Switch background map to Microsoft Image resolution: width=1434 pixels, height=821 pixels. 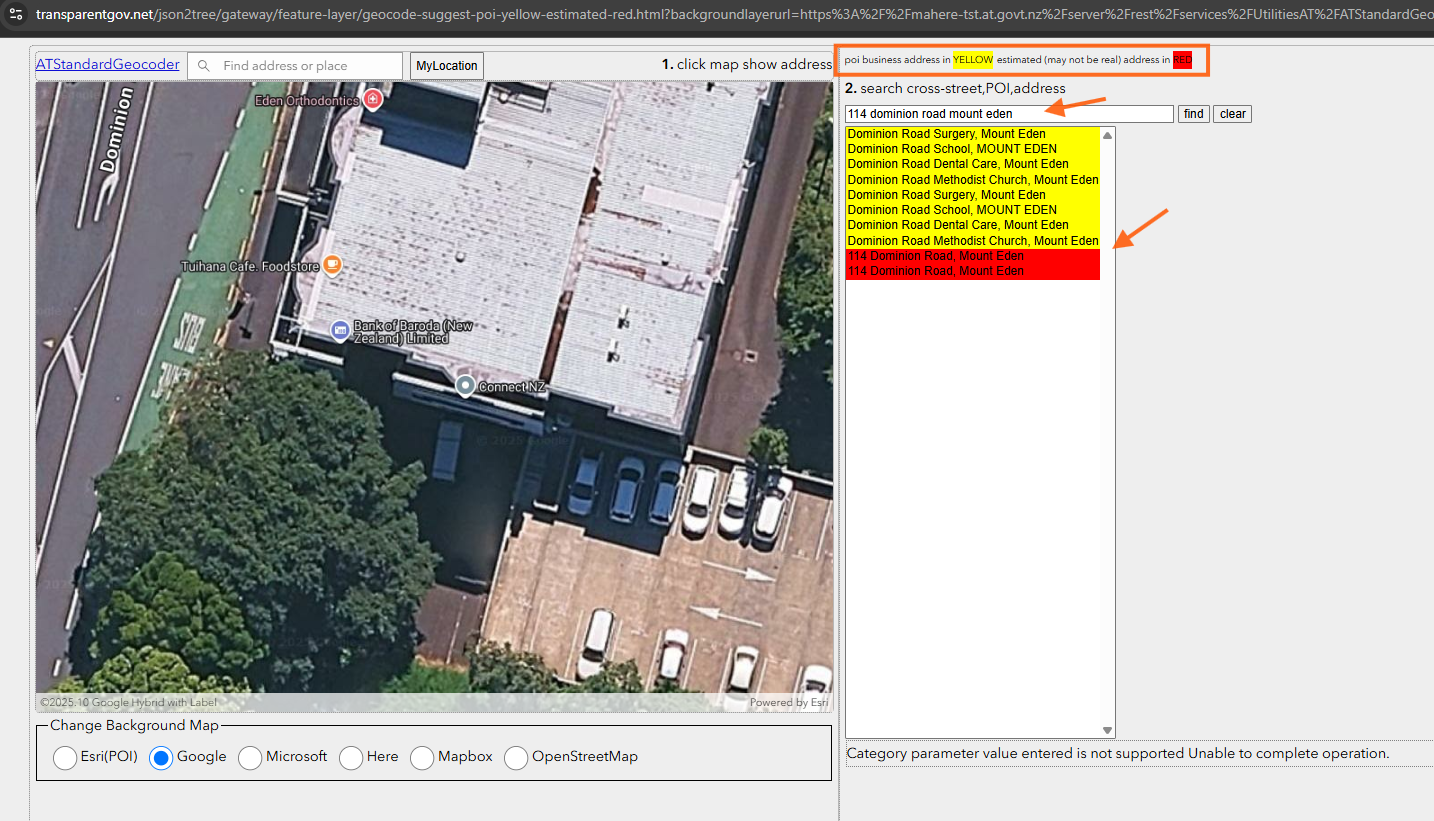click(250, 758)
